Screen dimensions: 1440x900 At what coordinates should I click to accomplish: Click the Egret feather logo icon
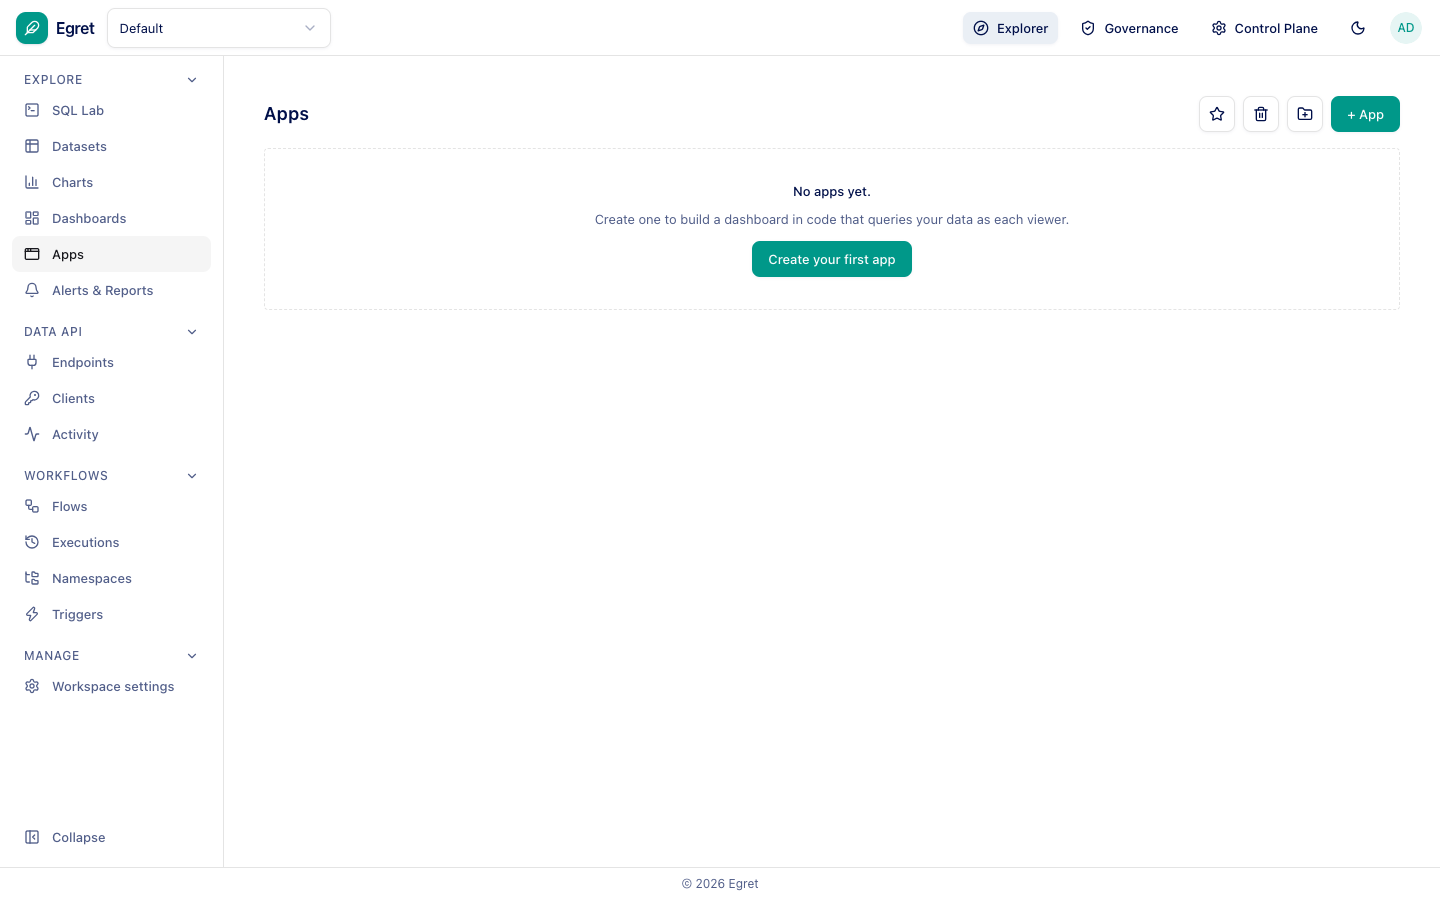(x=32, y=28)
